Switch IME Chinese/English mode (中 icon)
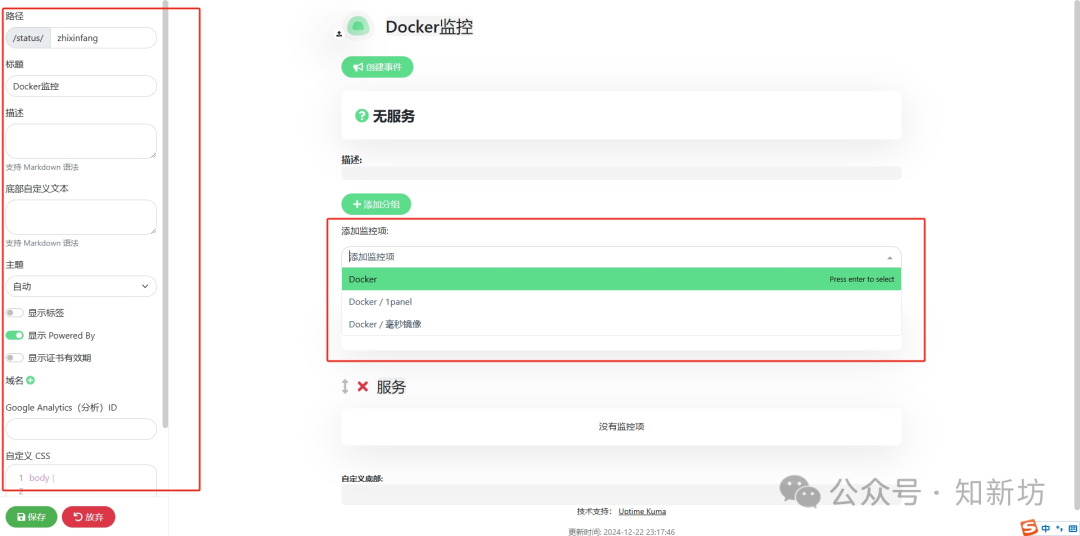The image size is (1080, 536). click(1046, 528)
